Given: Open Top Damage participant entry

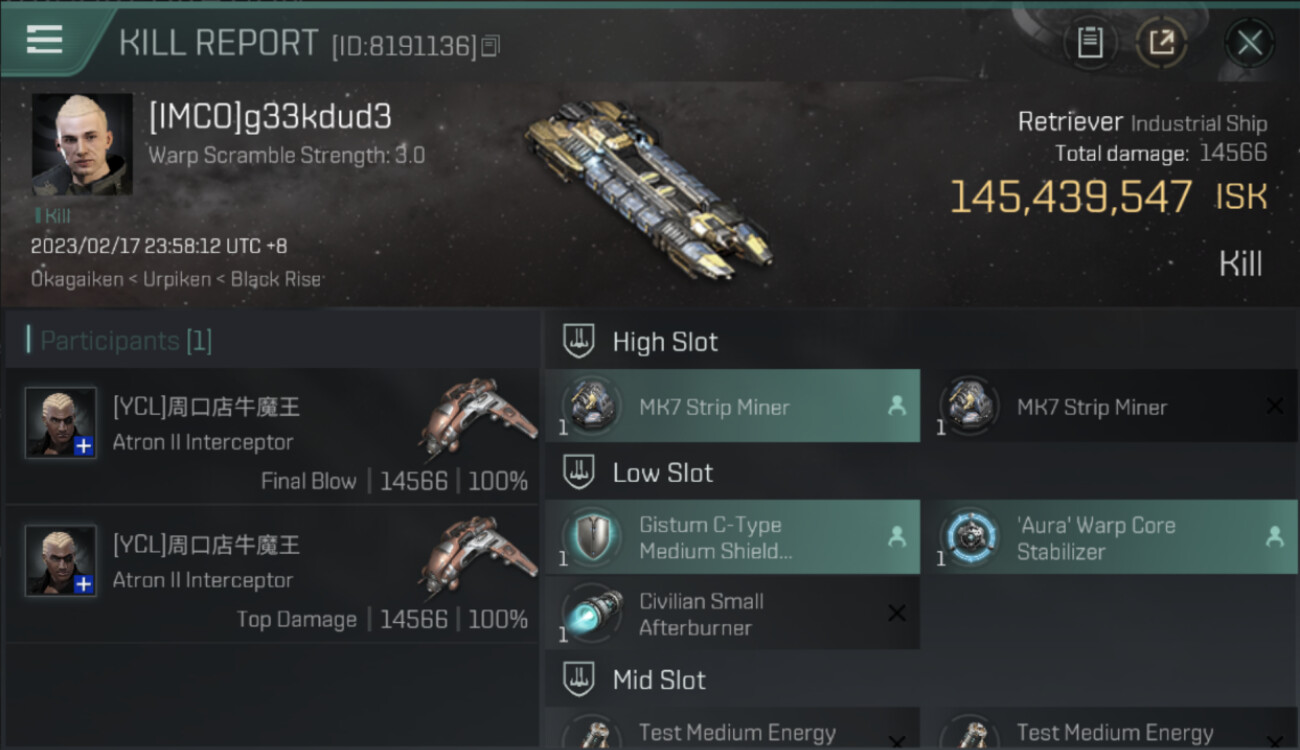Looking at the screenshot, I should click(272, 573).
